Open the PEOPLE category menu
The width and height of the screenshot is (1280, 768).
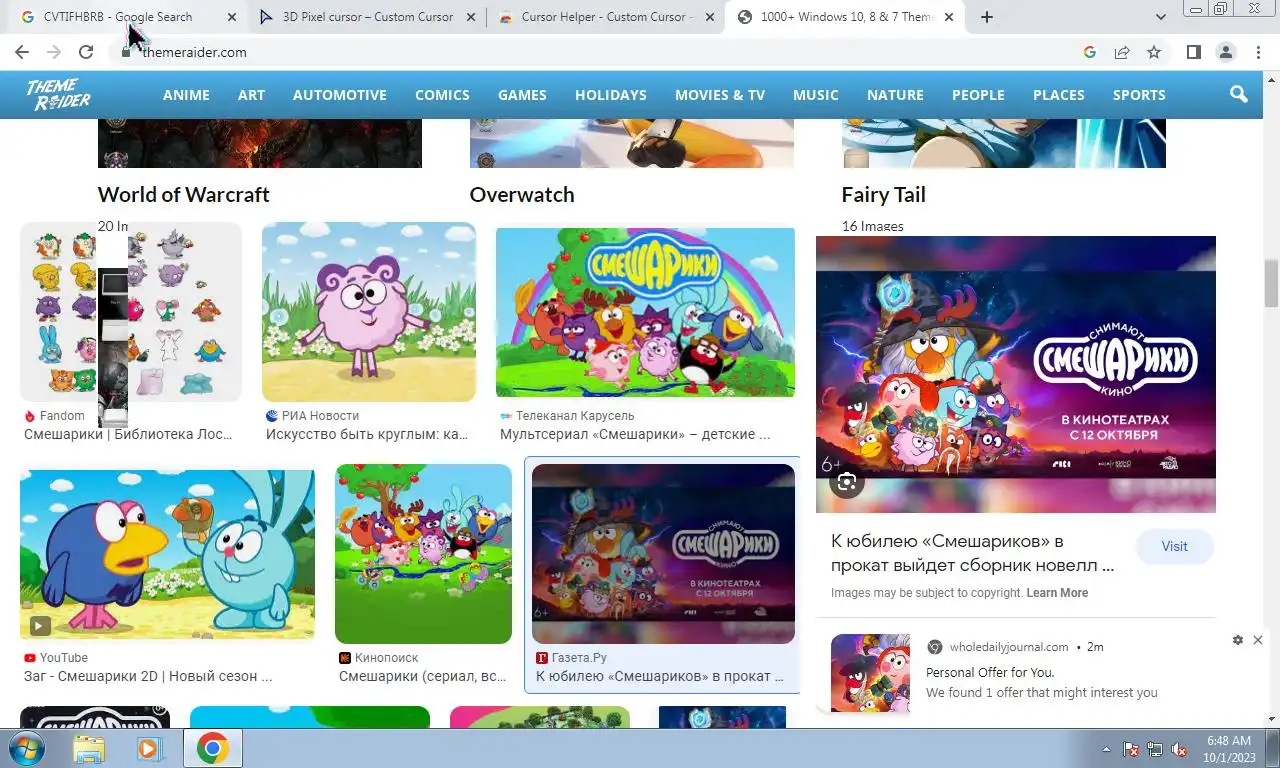pyautogui.click(x=978, y=95)
